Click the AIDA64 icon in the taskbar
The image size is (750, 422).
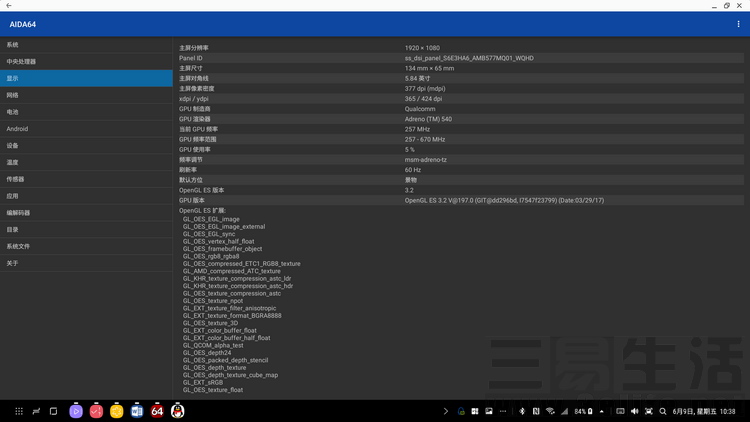(x=157, y=411)
